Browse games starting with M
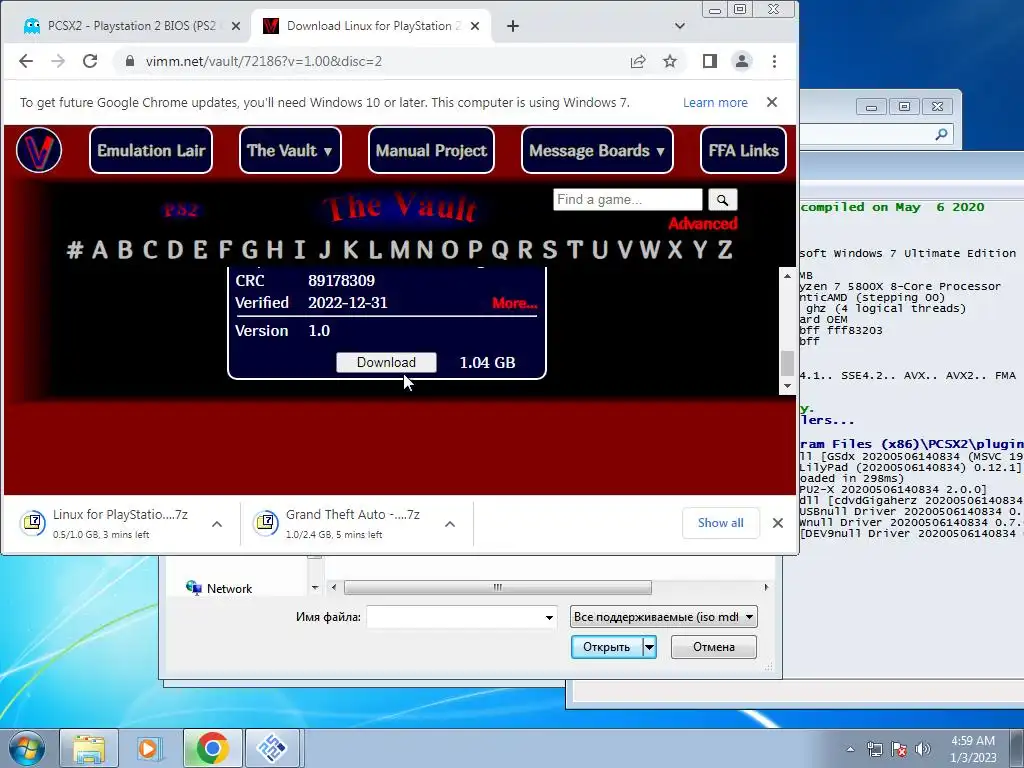Screen dimensions: 1024x768 click(399, 249)
